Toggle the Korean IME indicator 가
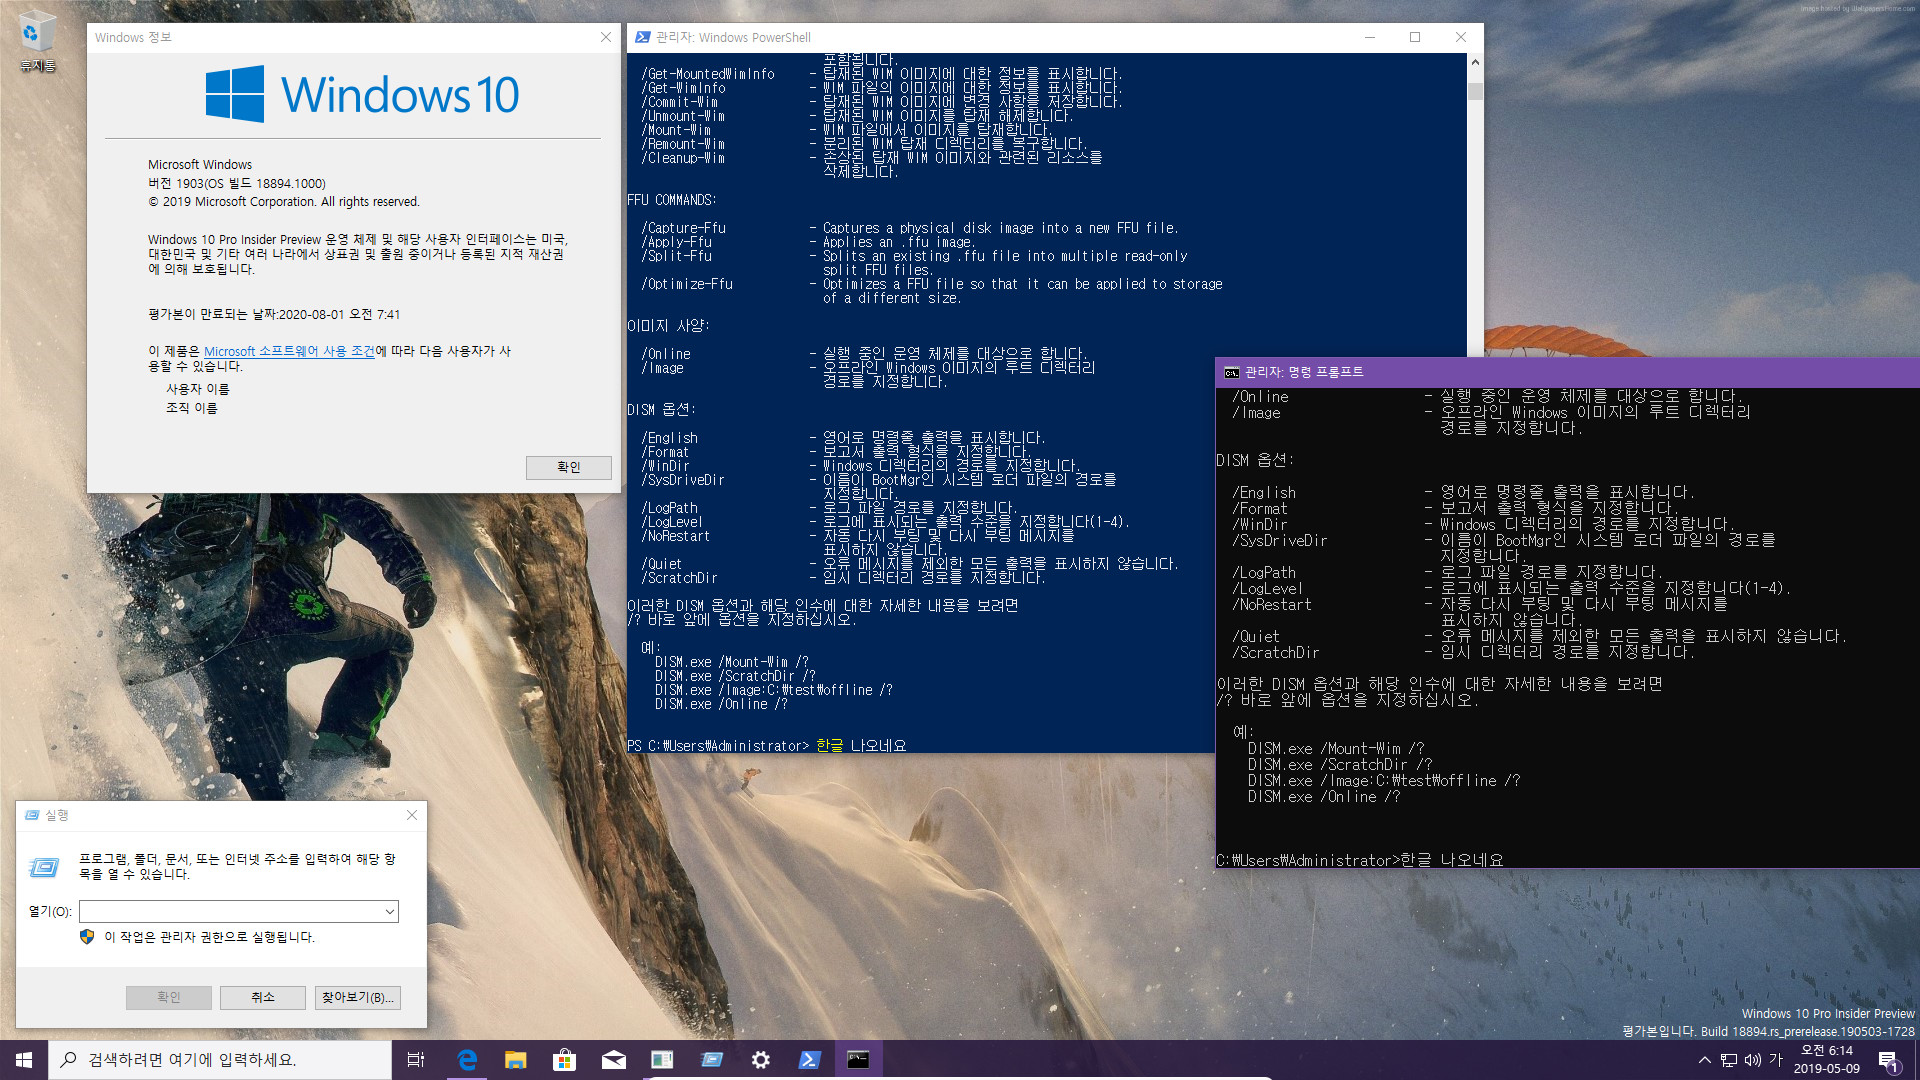The width and height of the screenshot is (1920, 1080). point(1776,1059)
